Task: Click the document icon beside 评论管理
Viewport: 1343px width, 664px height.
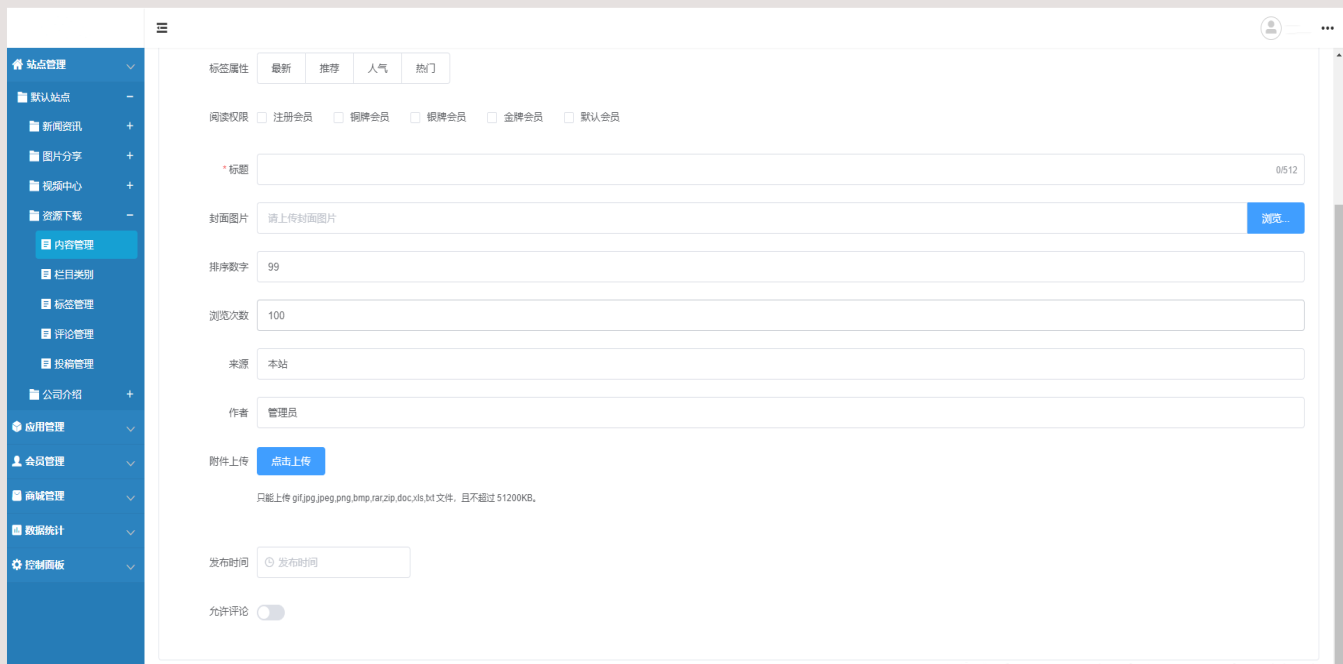Action: point(46,334)
